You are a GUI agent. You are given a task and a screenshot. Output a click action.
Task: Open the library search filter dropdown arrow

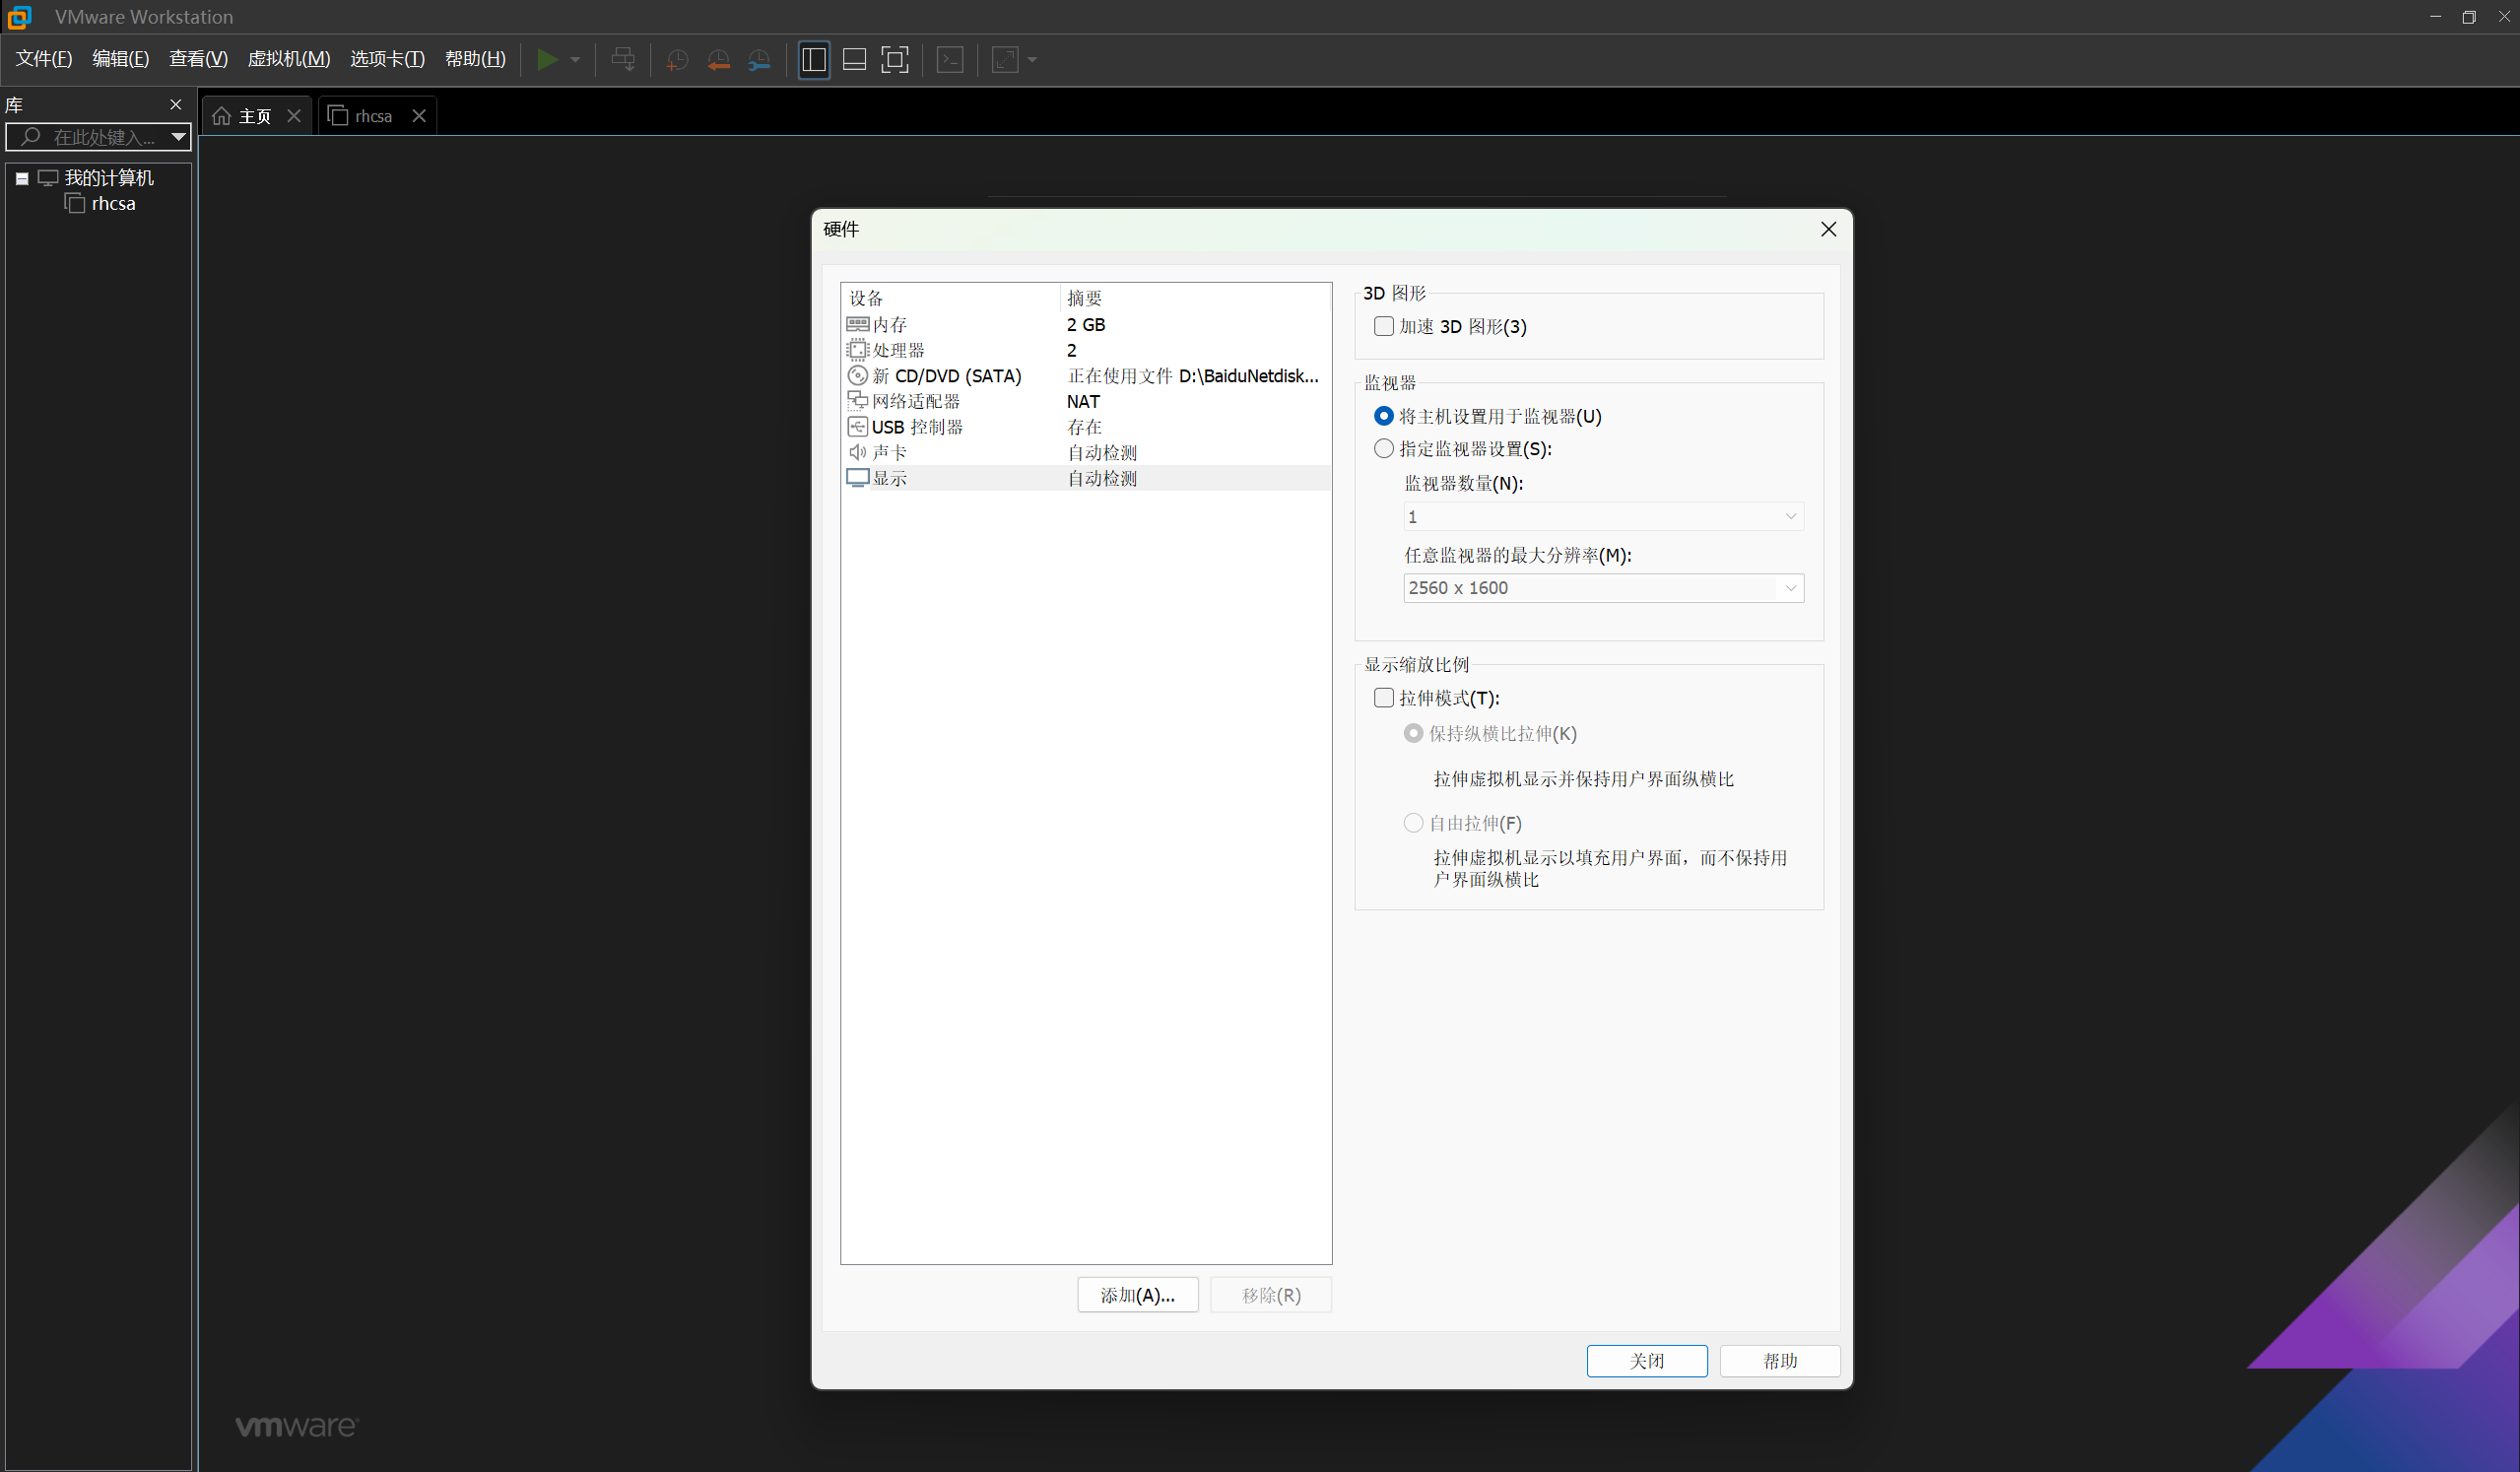(x=178, y=137)
